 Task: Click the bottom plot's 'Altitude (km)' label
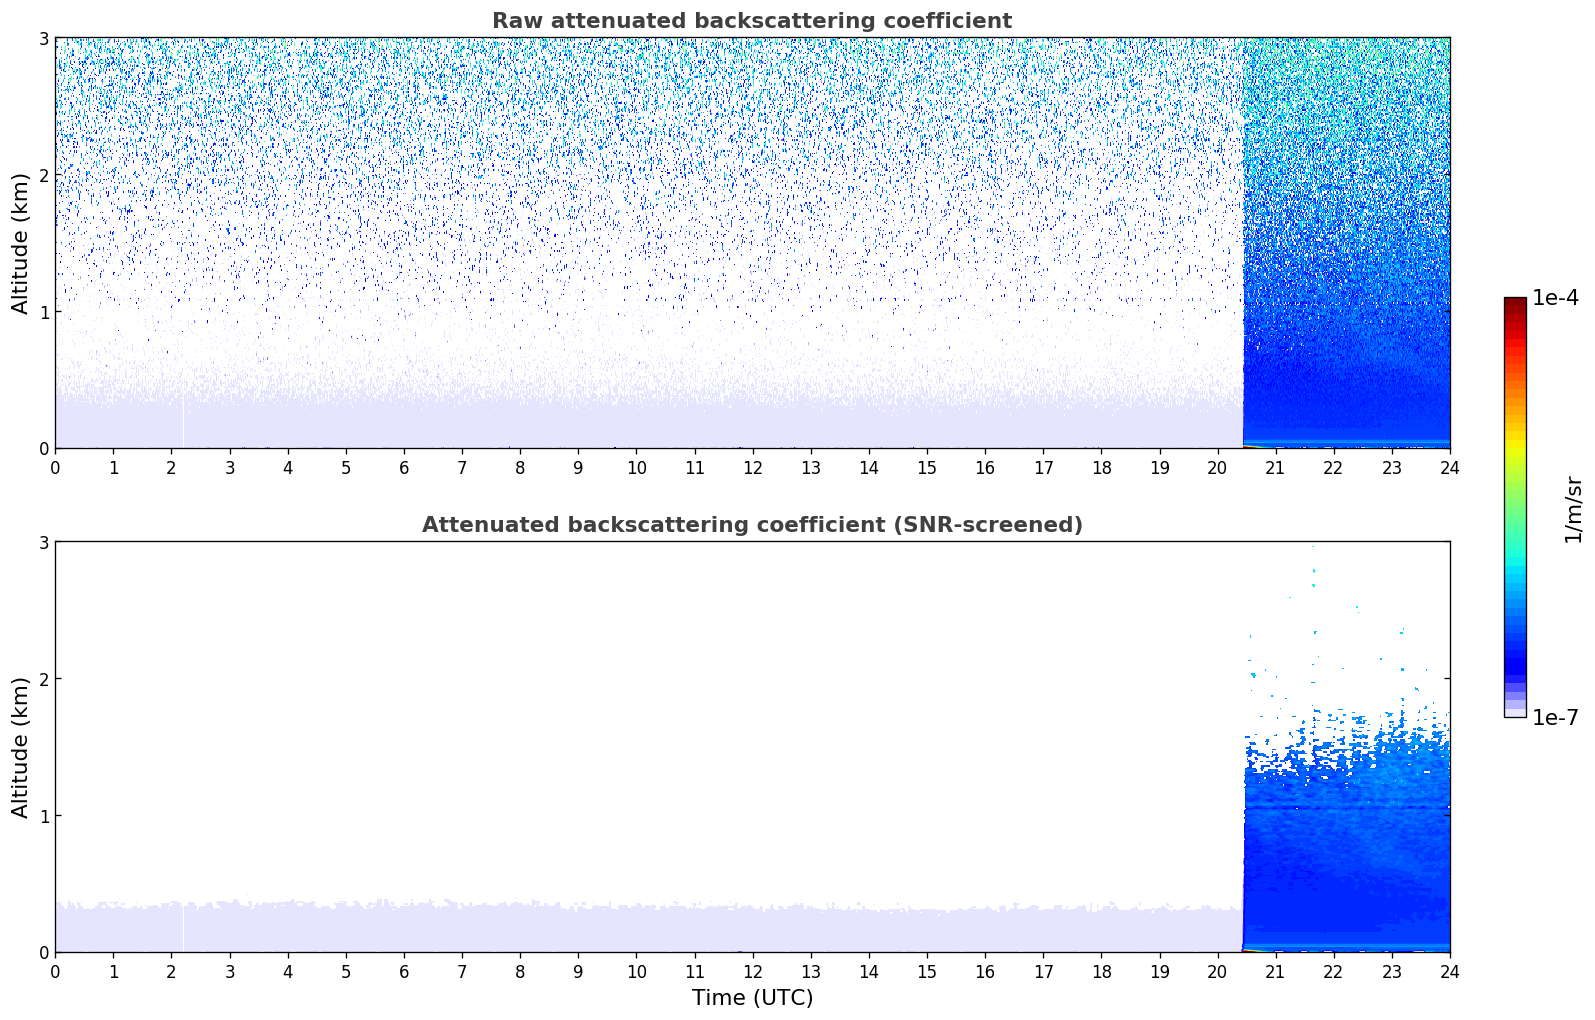pos(21,747)
